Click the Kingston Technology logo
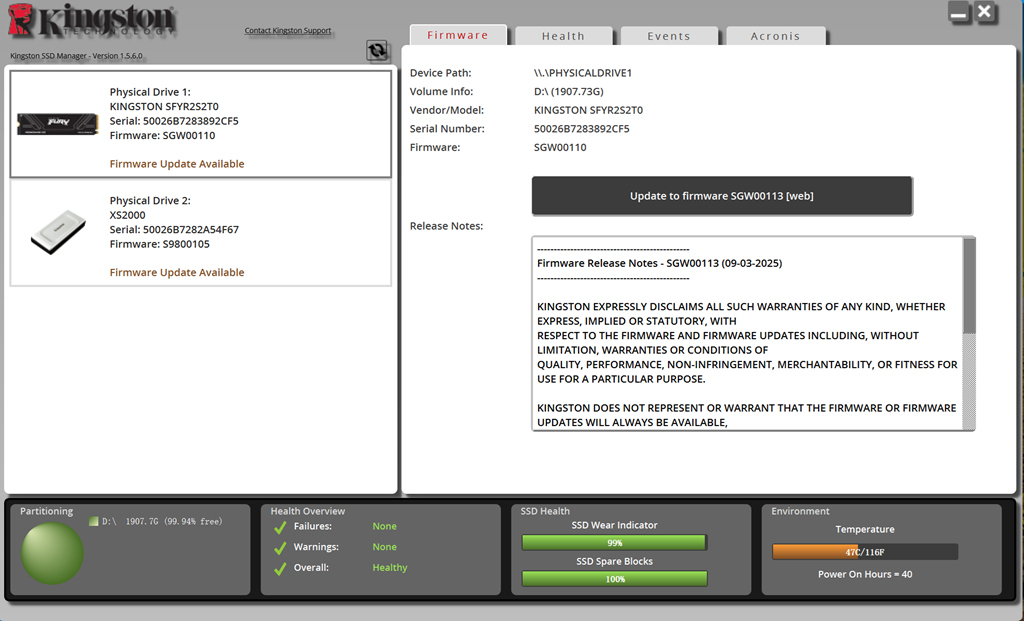The image size is (1024, 621). coord(91,20)
